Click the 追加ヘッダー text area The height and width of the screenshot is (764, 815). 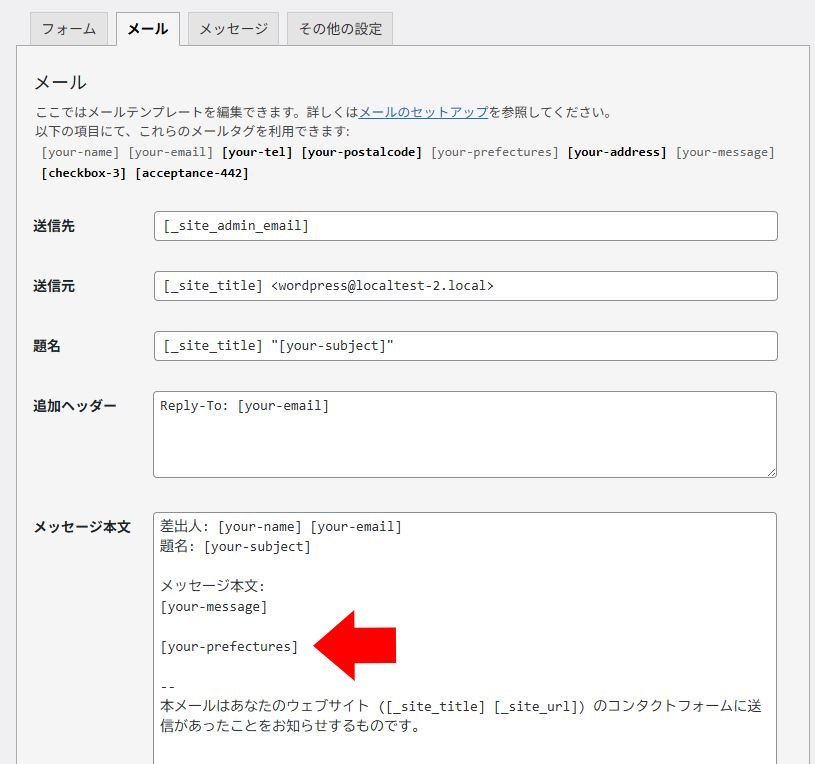click(465, 434)
